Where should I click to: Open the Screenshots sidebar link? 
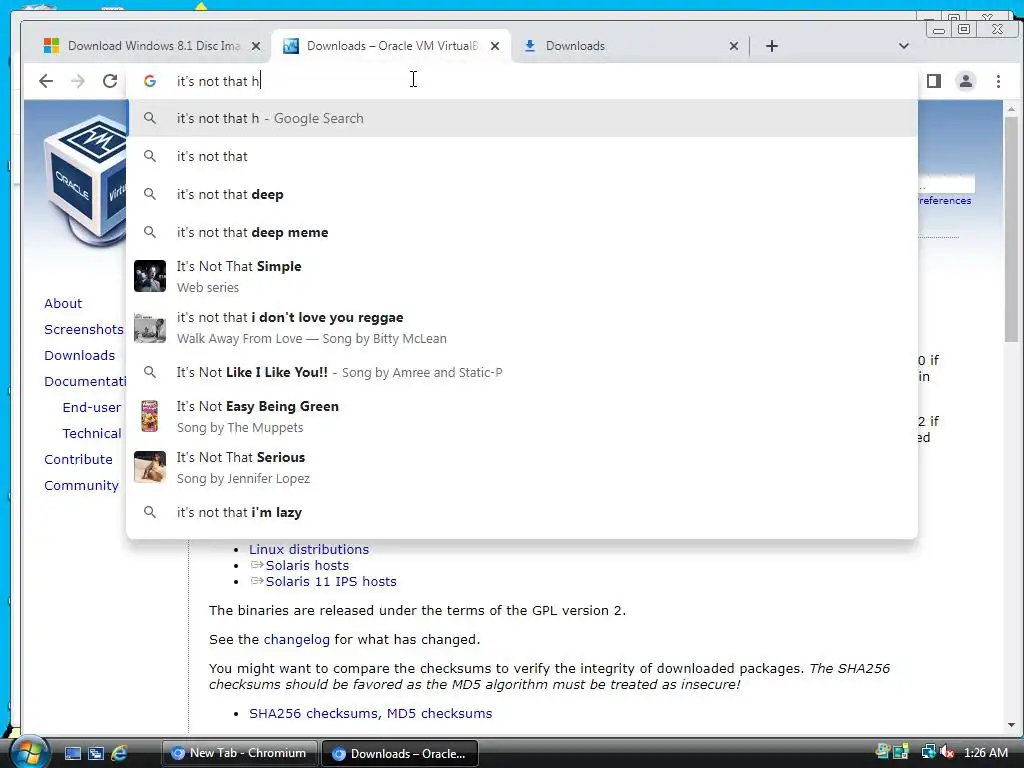tap(84, 329)
